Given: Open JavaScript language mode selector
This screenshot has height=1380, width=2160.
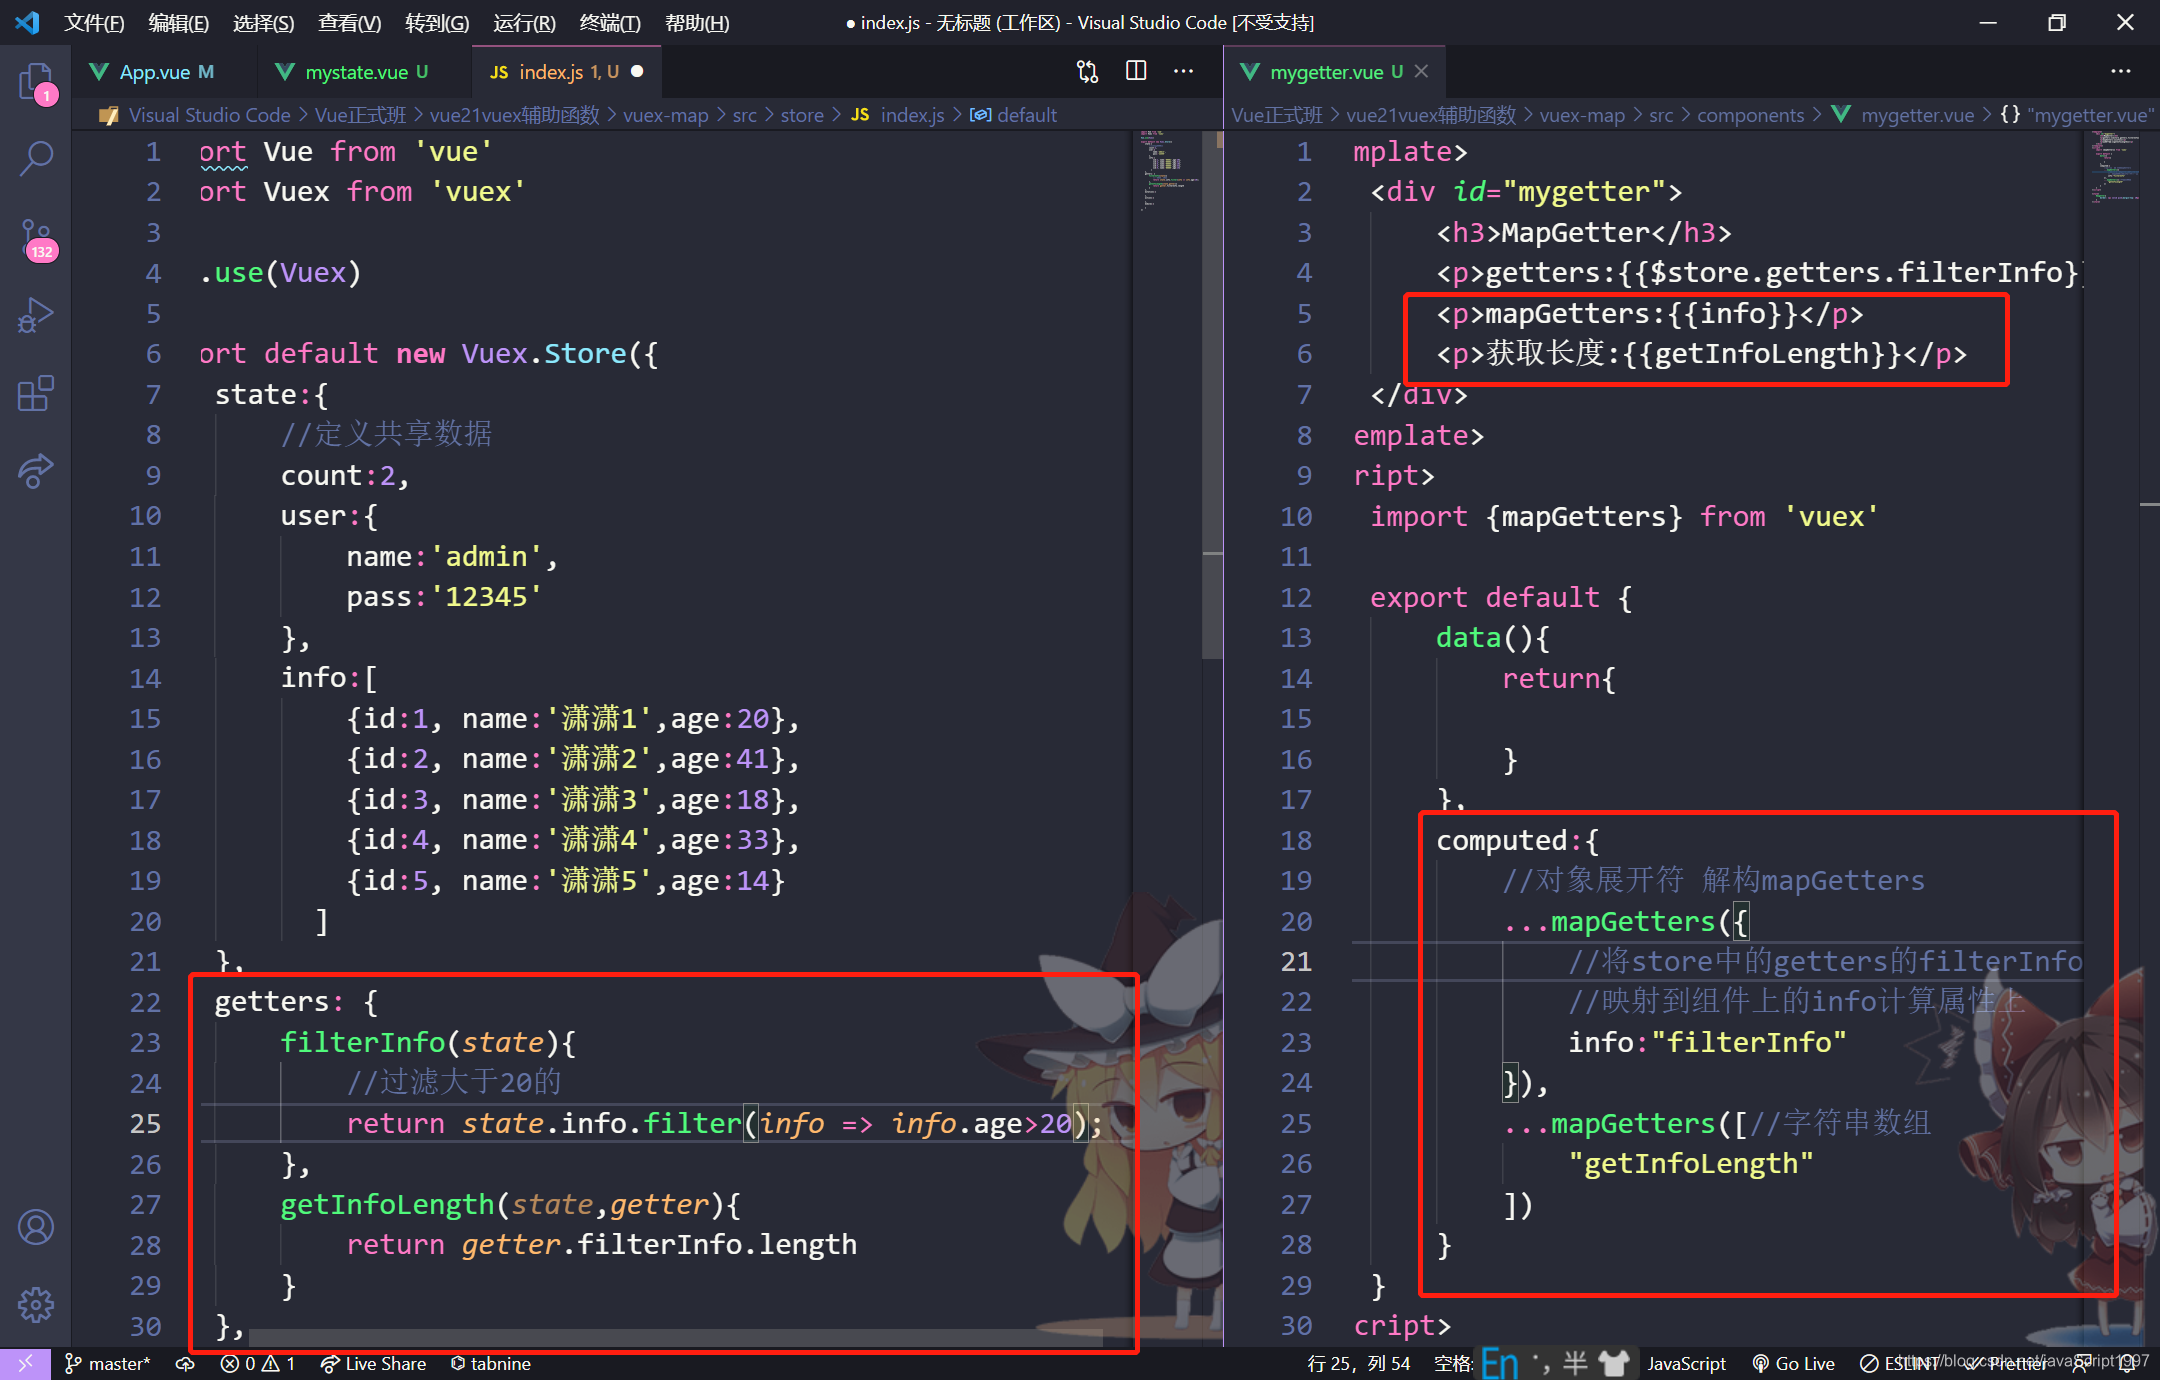Looking at the screenshot, I should pyautogui.click(x=1686, y=1363).
